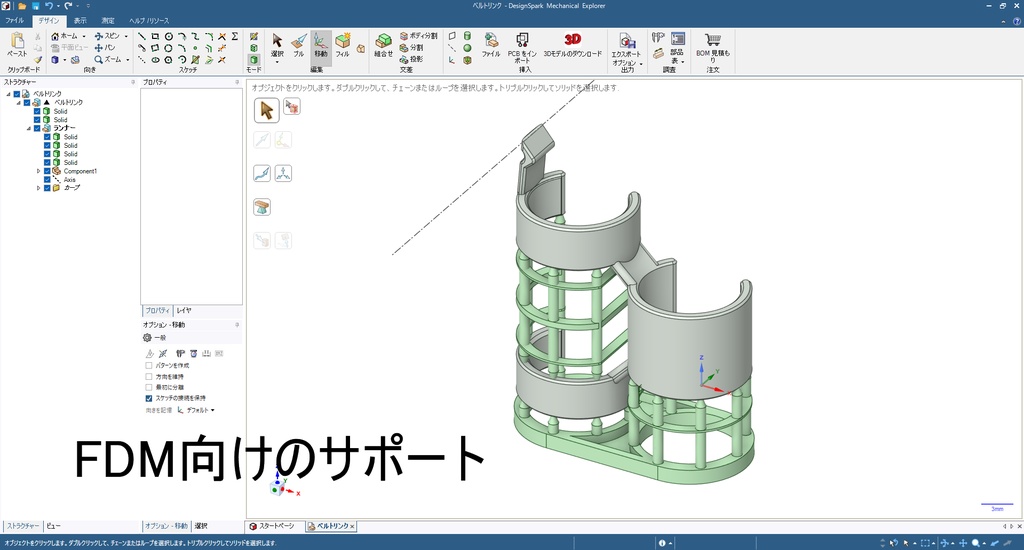Collapse the ribbon with the caret arrow
Image resolution: width=1024 pixels, height=550 pixels.
click(x=1004, y=21)
